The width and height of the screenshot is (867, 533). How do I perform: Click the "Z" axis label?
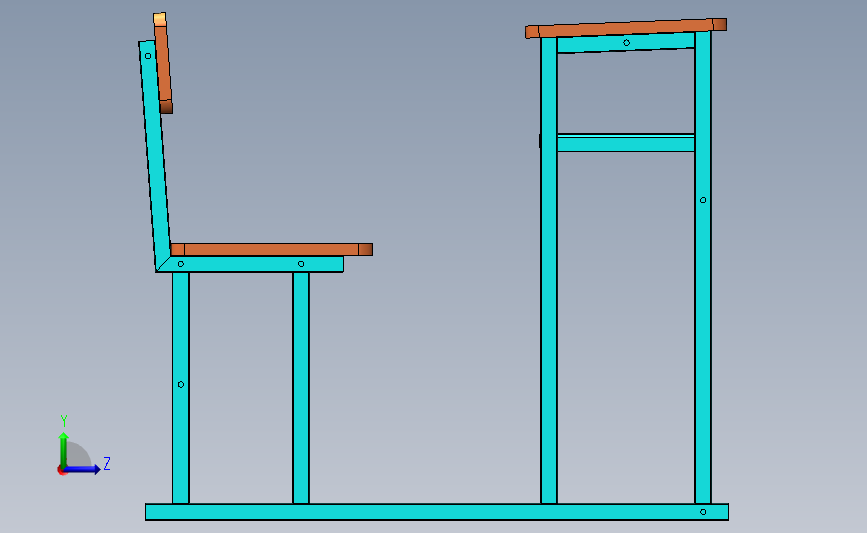(107, 463)
